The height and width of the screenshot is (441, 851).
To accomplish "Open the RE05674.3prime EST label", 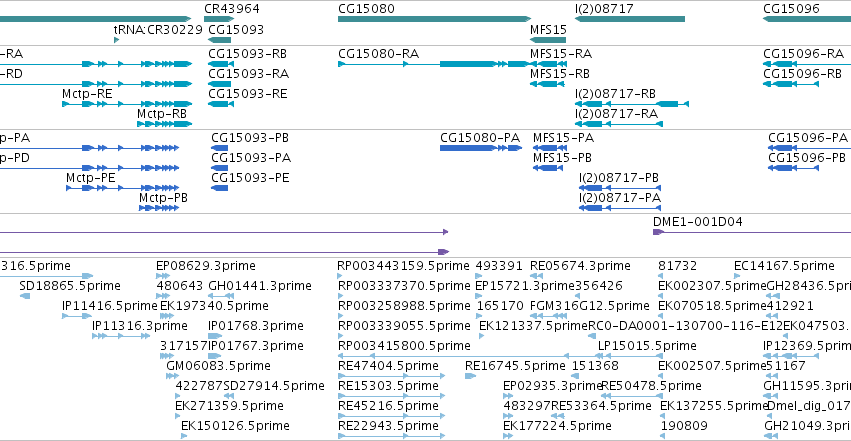I will pyautogui.click(x=580, y=266).
